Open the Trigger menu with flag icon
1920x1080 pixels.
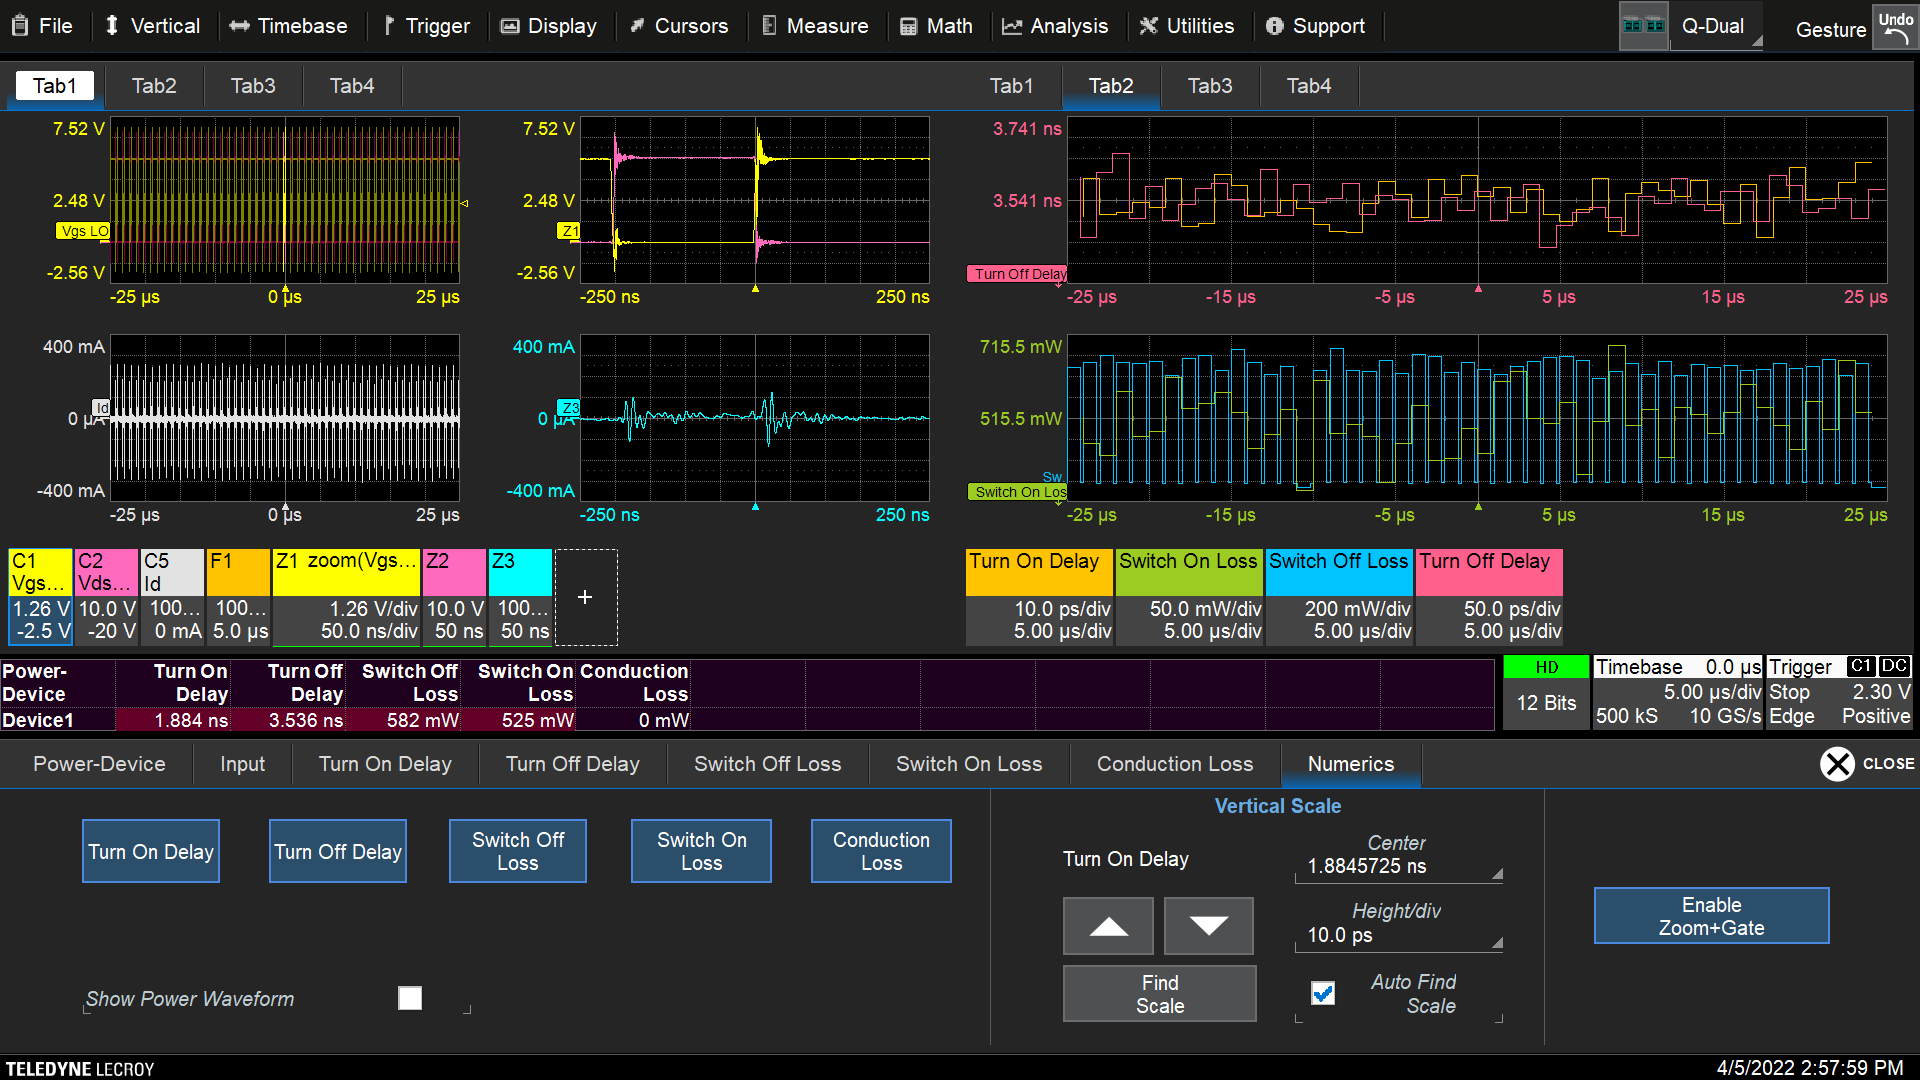click(x=426, y=26)
